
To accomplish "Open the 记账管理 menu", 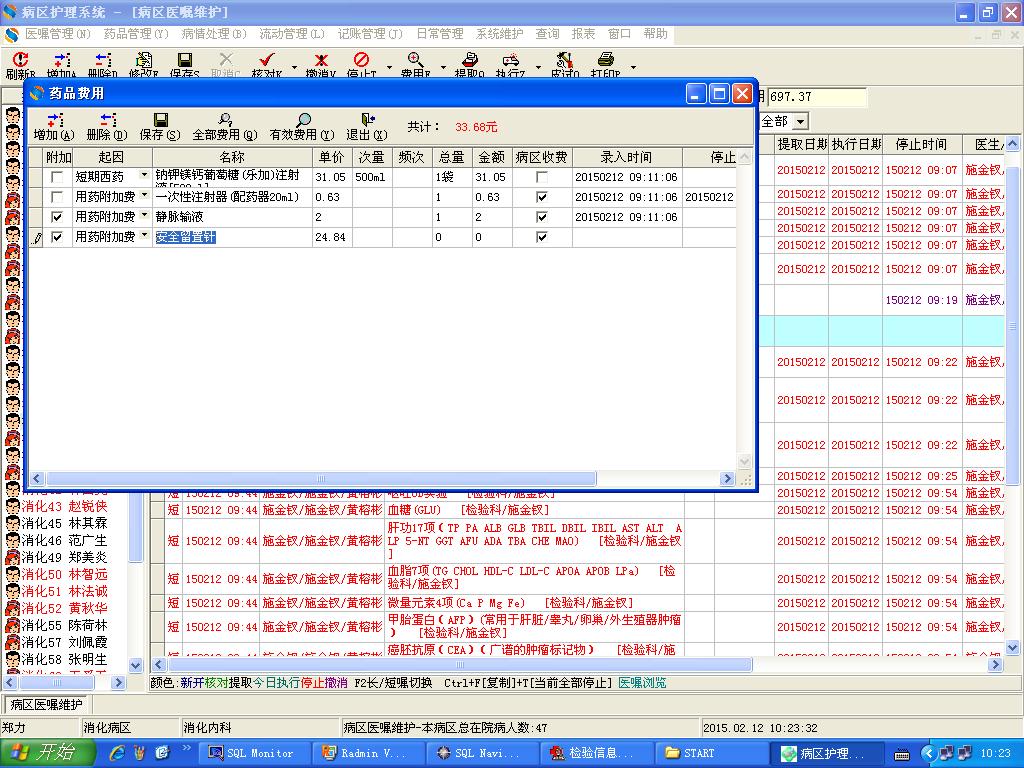I will (x=370, y=34).
